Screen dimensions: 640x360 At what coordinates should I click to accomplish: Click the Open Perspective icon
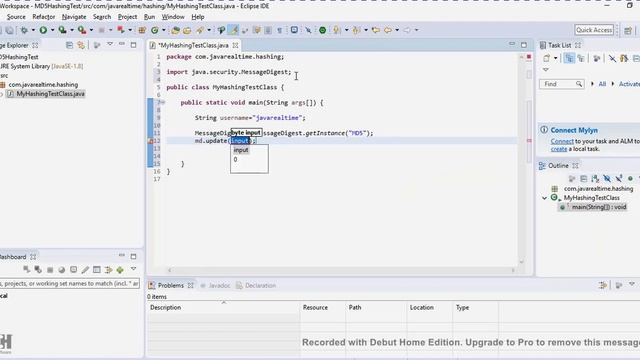tap(628, 30)
